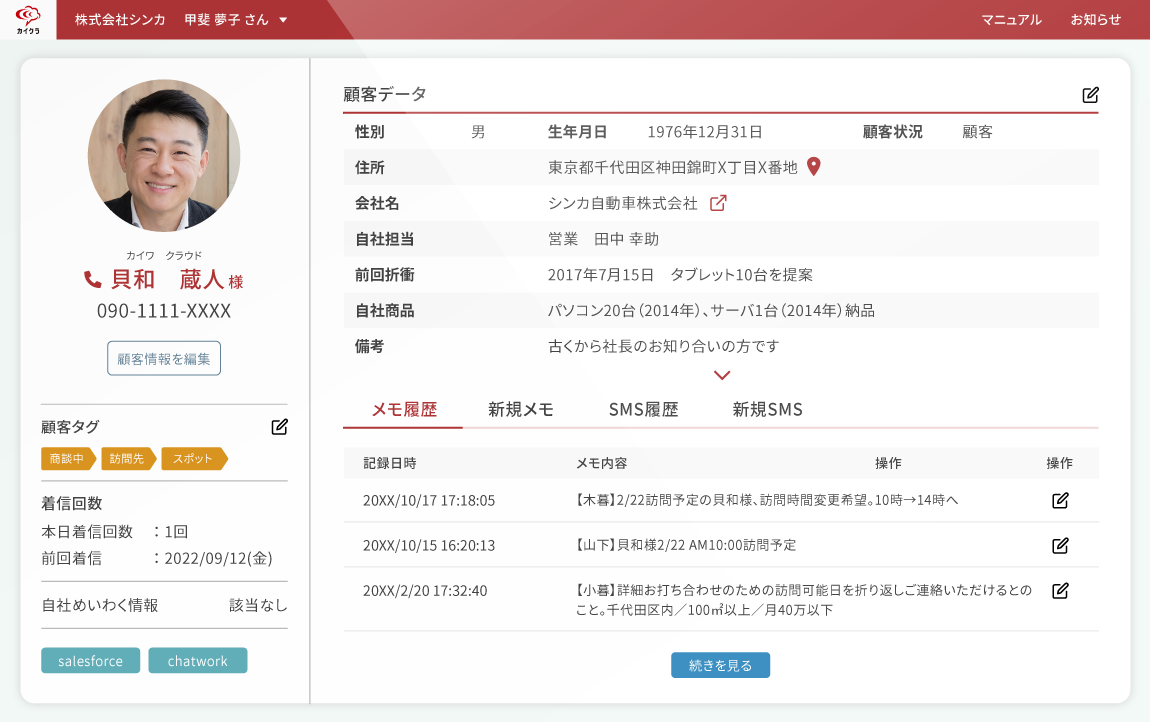The width and height of the screenshot is (1150, 722).
Task: Click the customer tag edit icon
Action: (280, 427)
